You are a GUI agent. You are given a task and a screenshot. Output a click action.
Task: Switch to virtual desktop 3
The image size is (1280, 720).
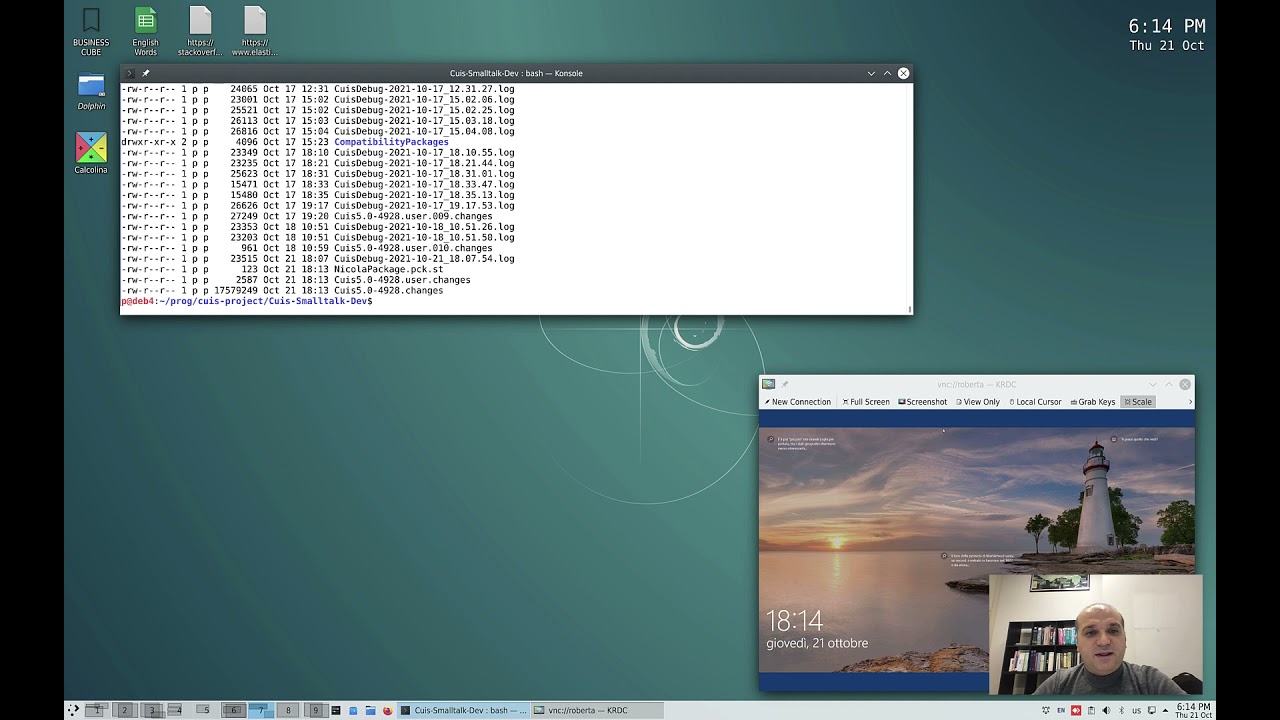pyautogui.click(x=152, y=710)
